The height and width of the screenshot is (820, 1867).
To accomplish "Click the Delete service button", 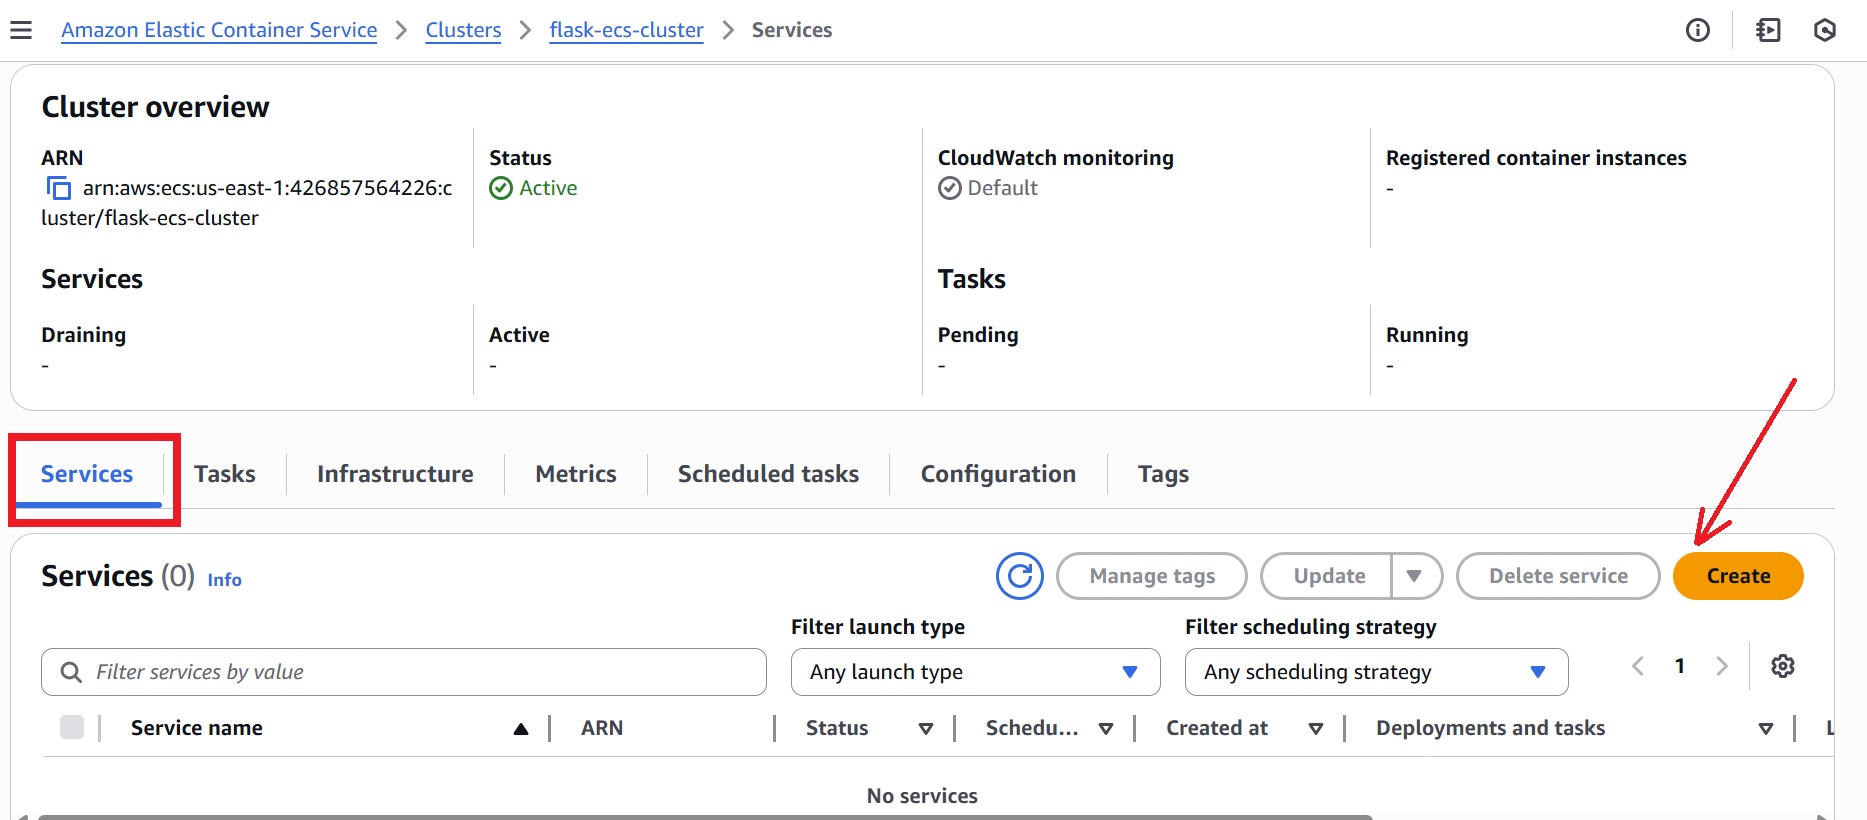I will pos(1558,576).
